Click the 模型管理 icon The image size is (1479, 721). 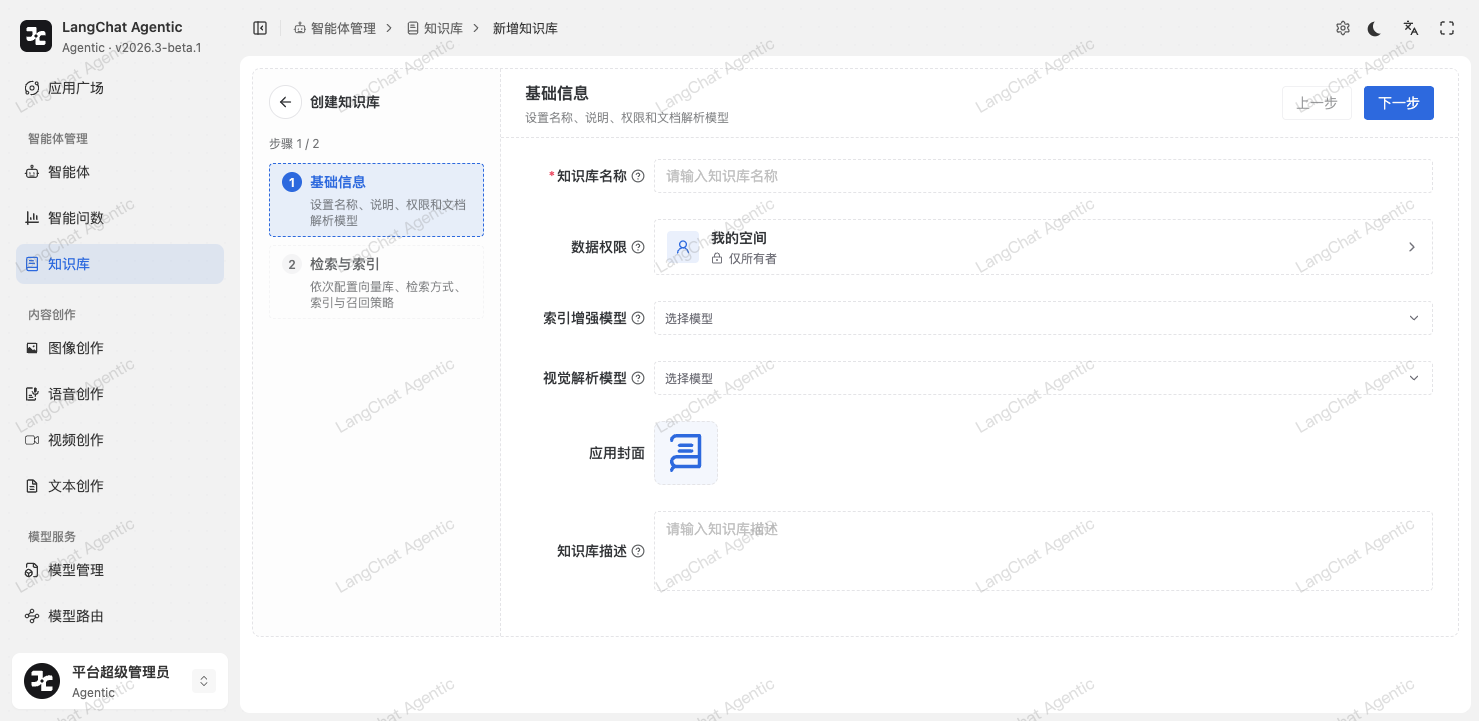32,570
